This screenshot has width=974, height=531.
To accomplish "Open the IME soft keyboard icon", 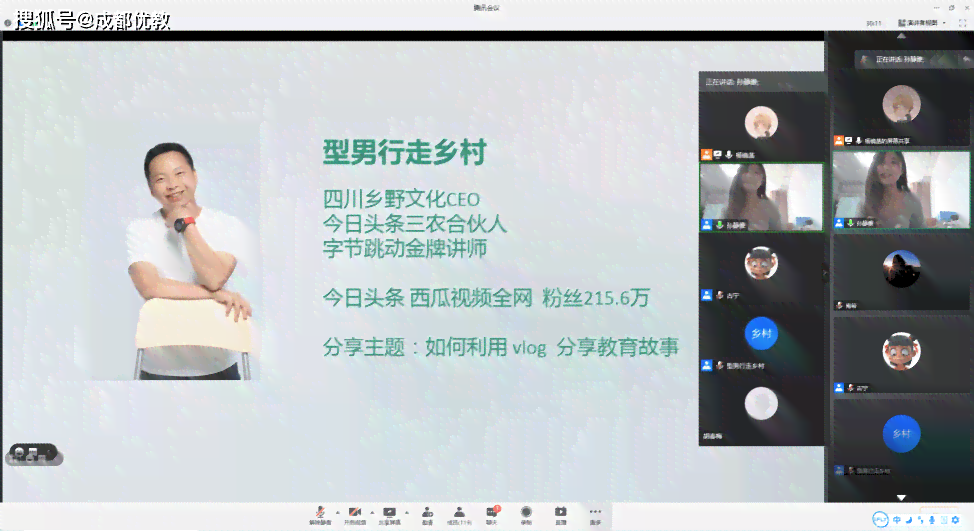I will 944,520.
